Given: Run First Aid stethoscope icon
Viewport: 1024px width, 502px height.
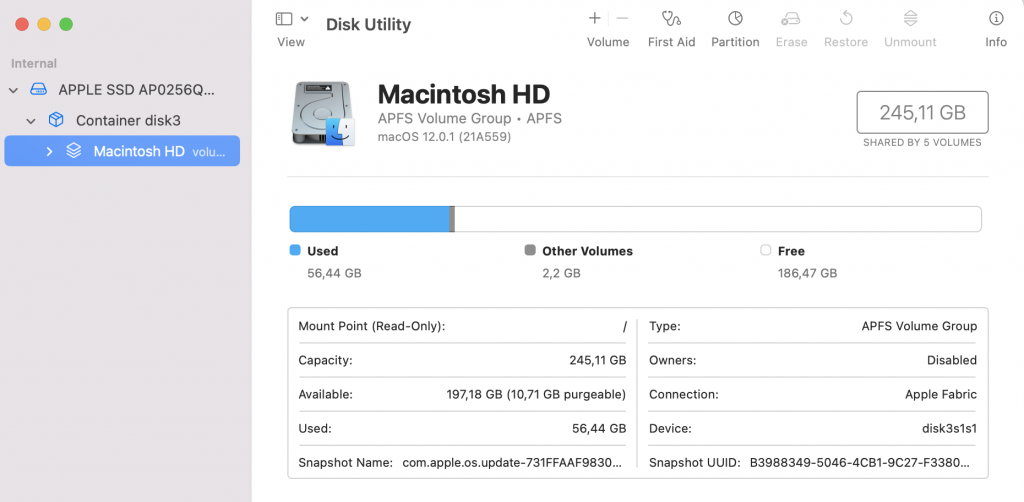Looking at the screenshot, I should [x=671, y=18].
